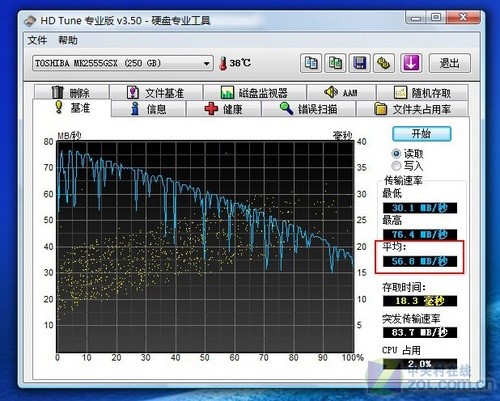This screenshot has height=401, width=500.
Task: Click the purple down arrow icon
Action: coord(411,63)
